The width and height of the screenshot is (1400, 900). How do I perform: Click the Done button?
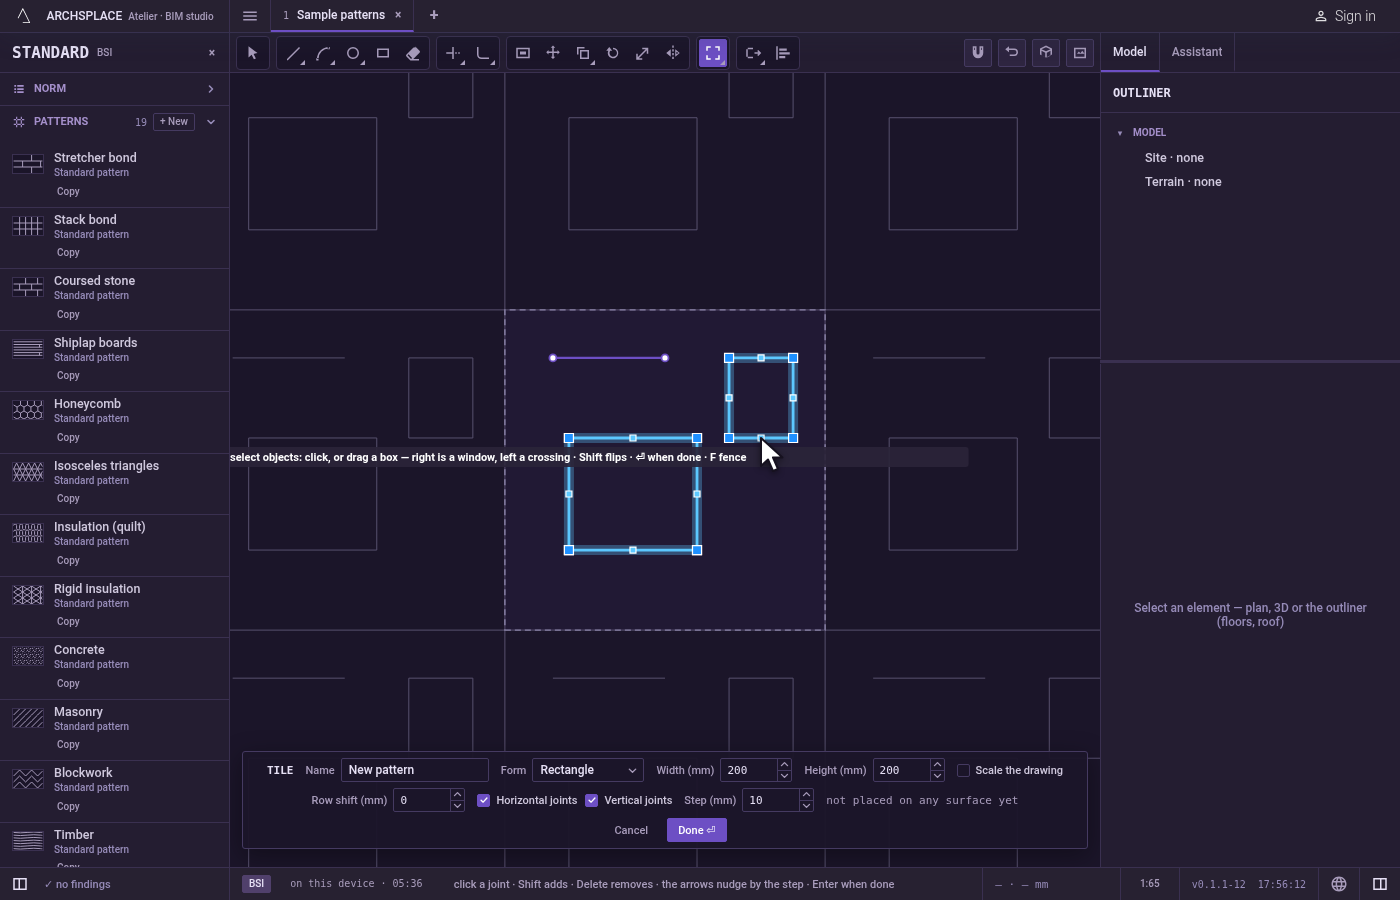[x=697, y=830]
